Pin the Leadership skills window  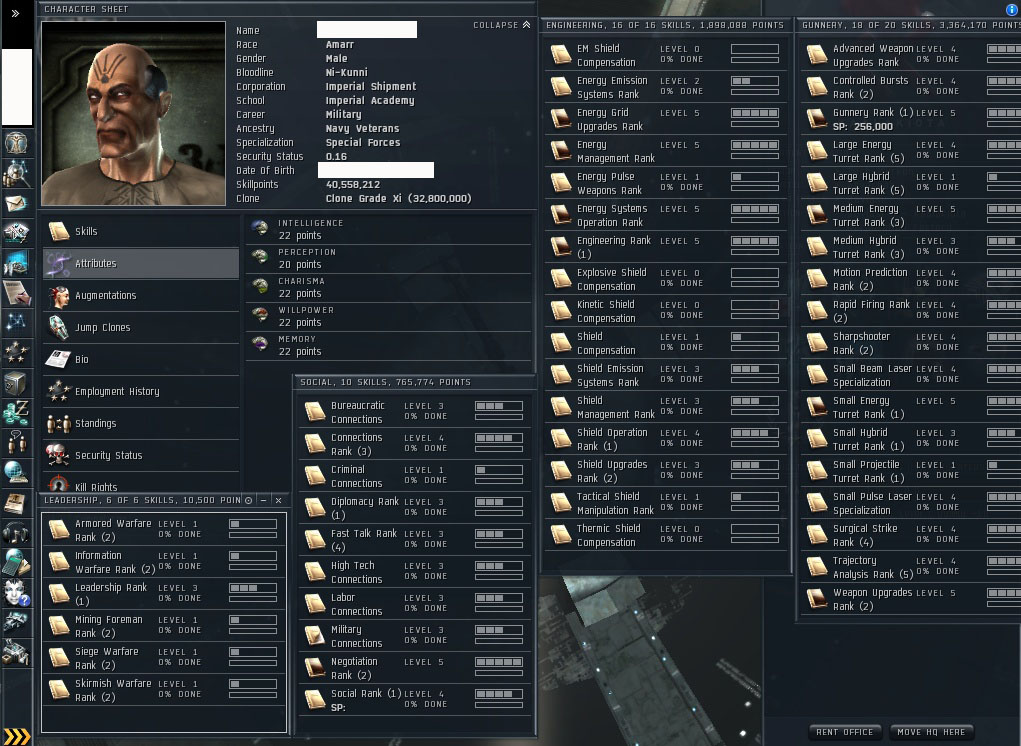click(248, 500)
